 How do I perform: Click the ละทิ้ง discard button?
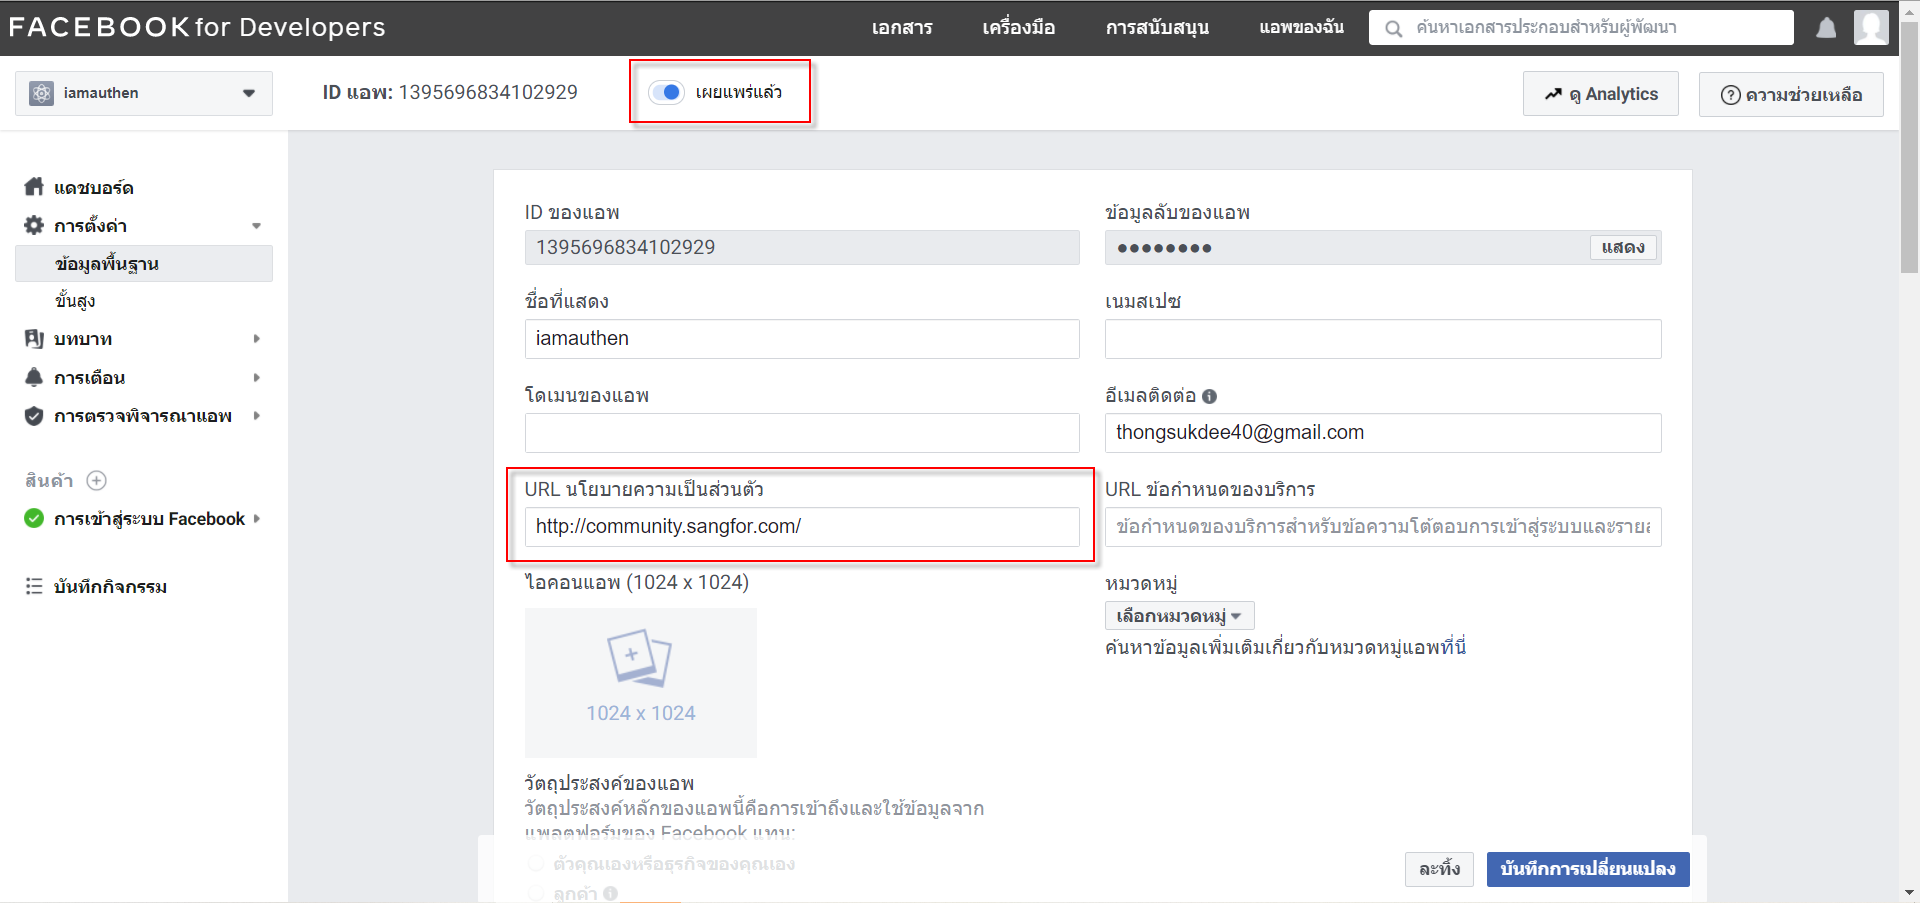click(1439, 869)
